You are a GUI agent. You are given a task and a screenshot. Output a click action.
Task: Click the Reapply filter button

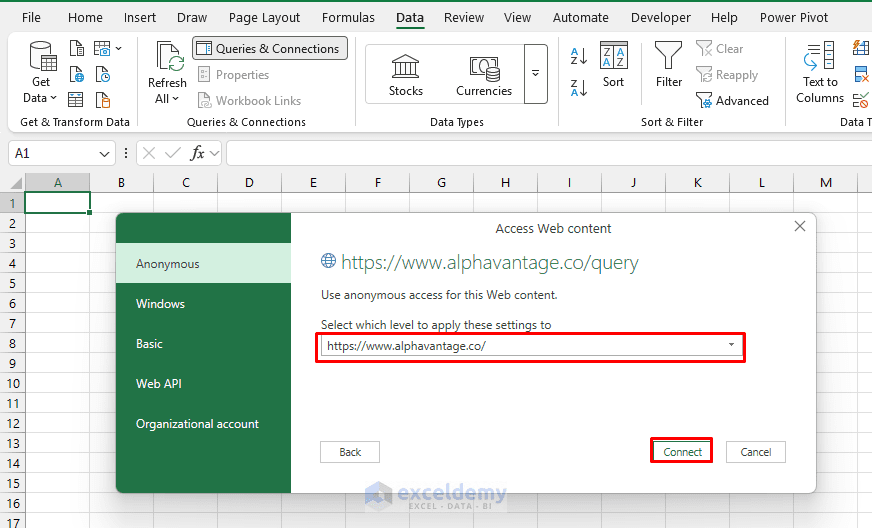click(727, 75)
